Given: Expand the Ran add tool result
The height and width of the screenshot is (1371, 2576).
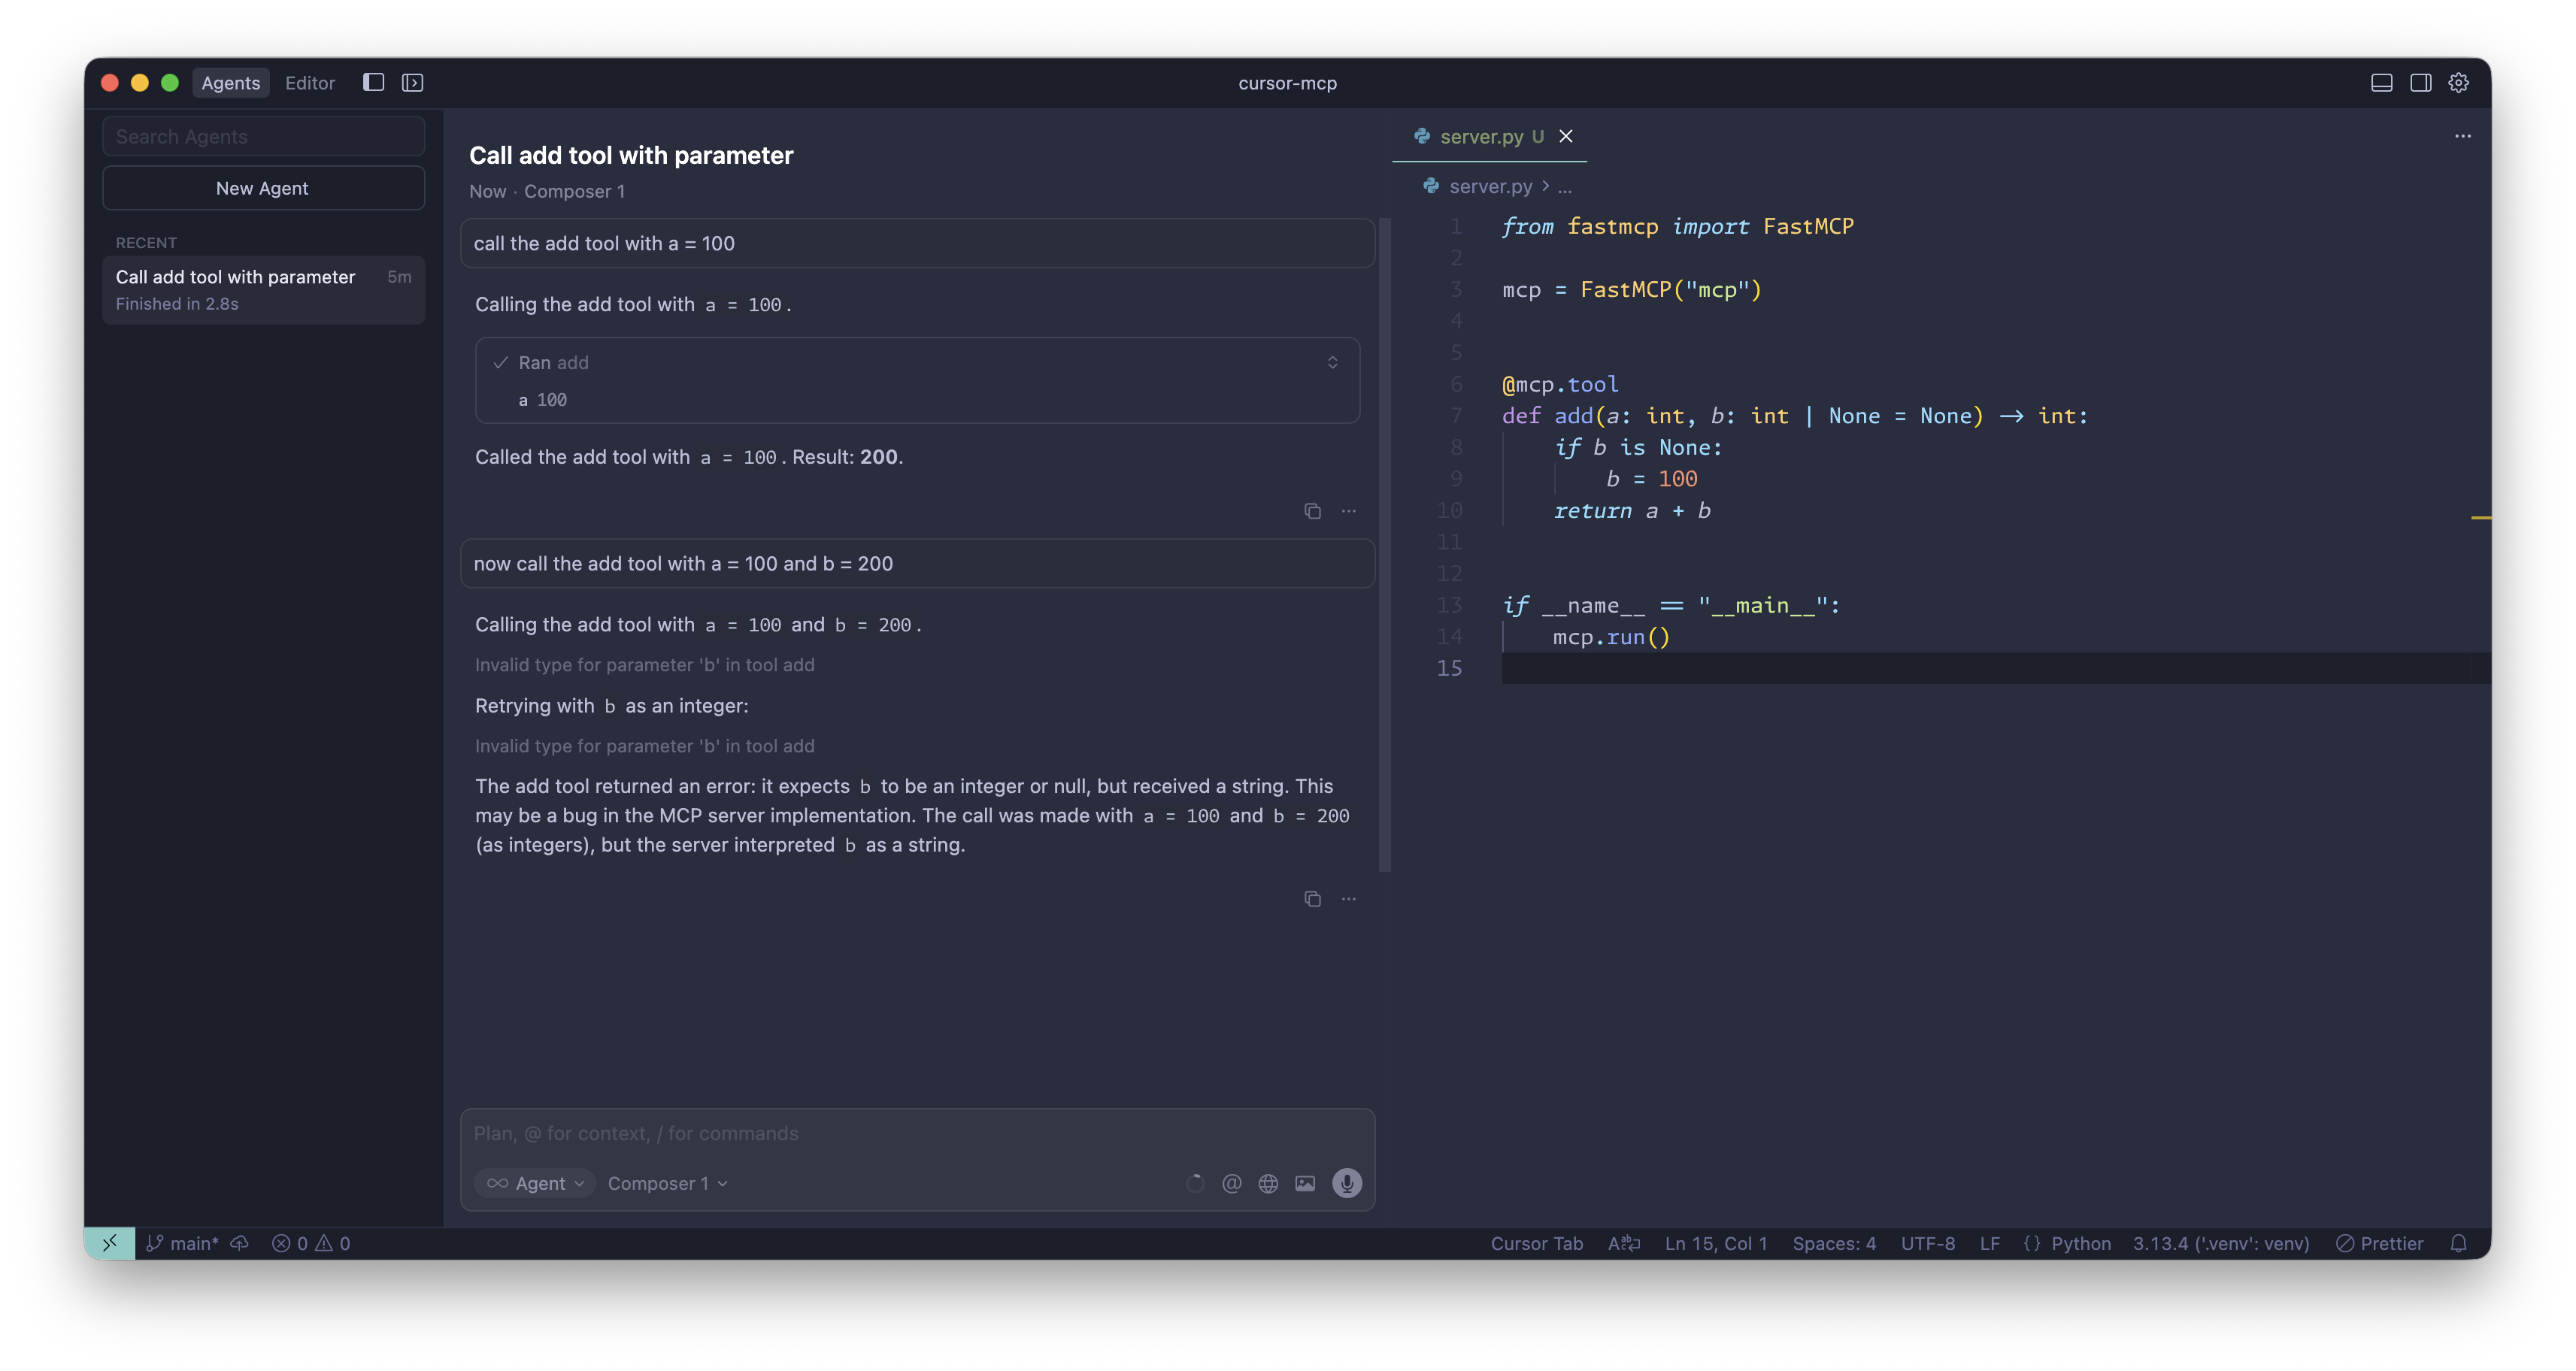Looking at the screenshot, I should click(1333, 362).
